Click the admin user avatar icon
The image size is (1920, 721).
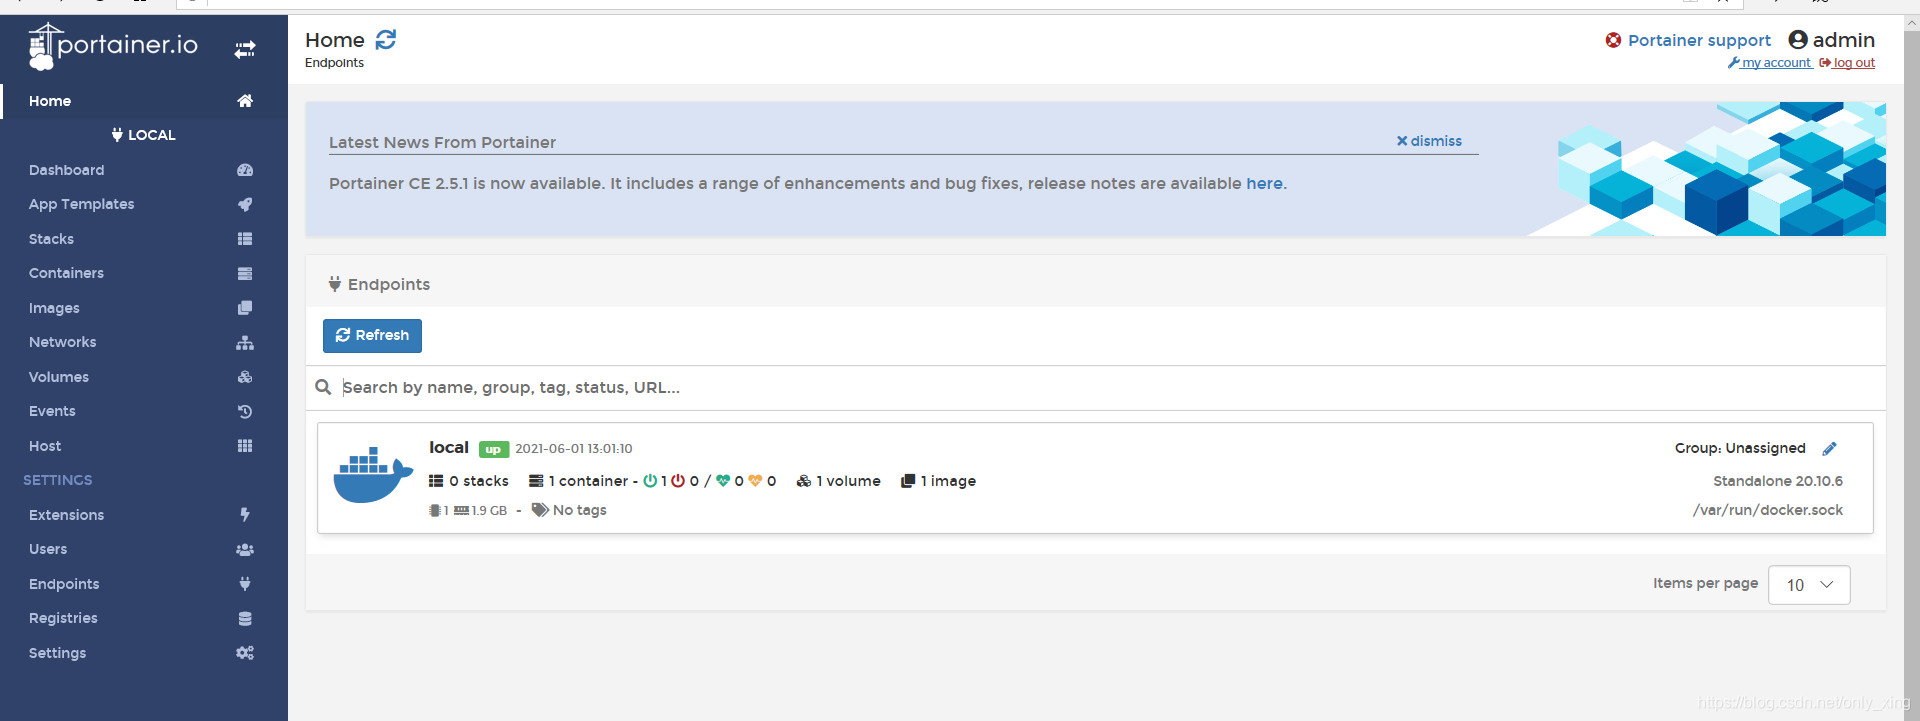(1798, 40)
